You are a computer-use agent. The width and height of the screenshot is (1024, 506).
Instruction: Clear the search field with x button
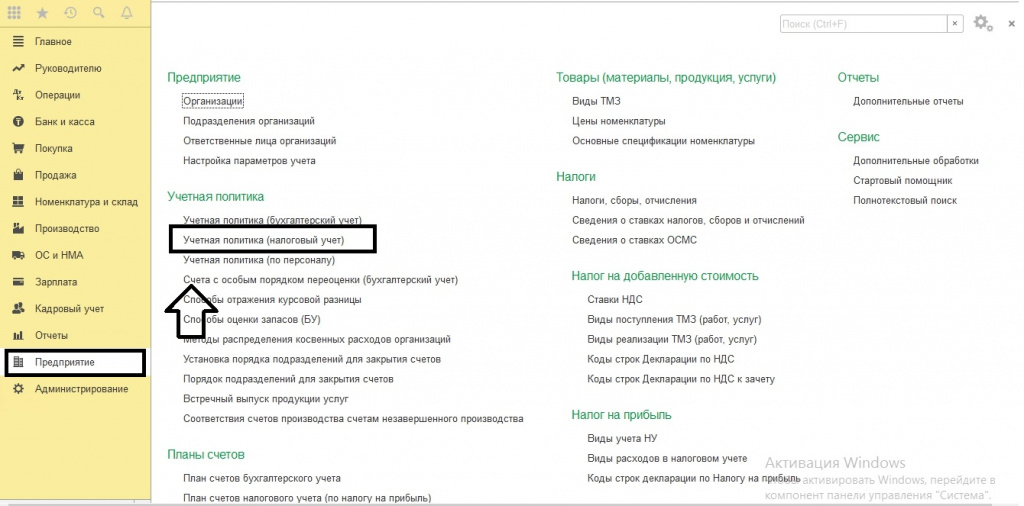pyautogui.click(x=956, y=22)
